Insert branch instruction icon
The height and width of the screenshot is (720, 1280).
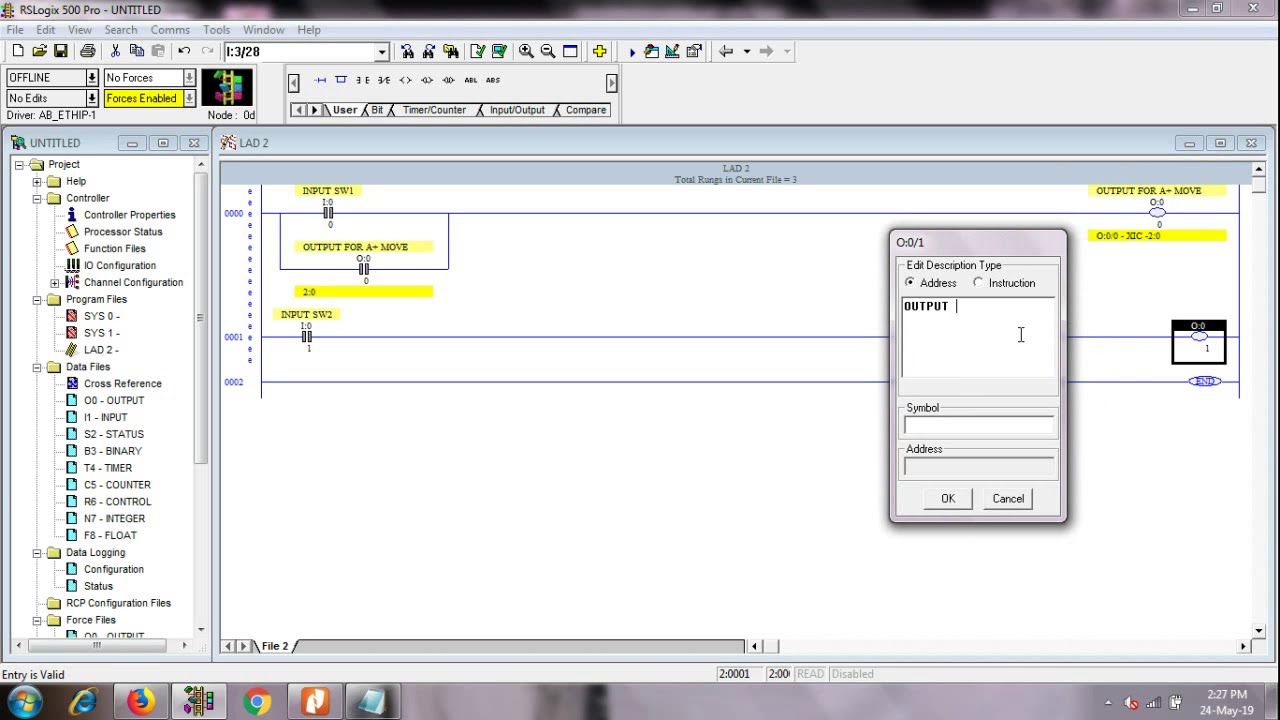(341, 80)
